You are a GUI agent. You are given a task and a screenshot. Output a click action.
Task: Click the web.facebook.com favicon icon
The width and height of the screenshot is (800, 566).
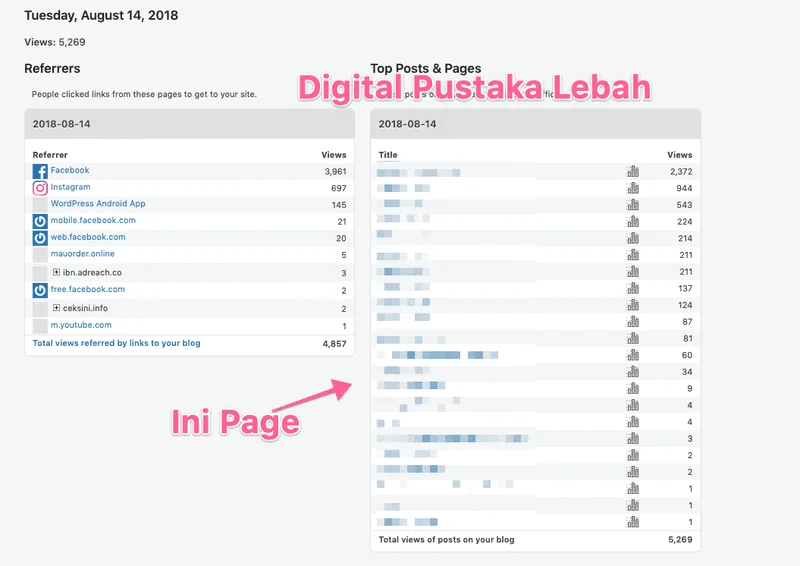click(x=40, y=238)
